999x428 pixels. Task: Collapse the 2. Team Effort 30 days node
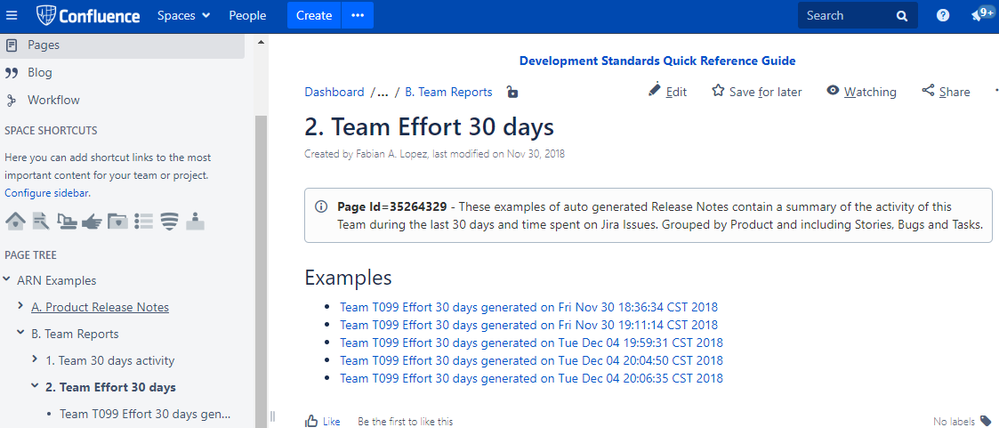pyautogui.click(x=34, y=387)
